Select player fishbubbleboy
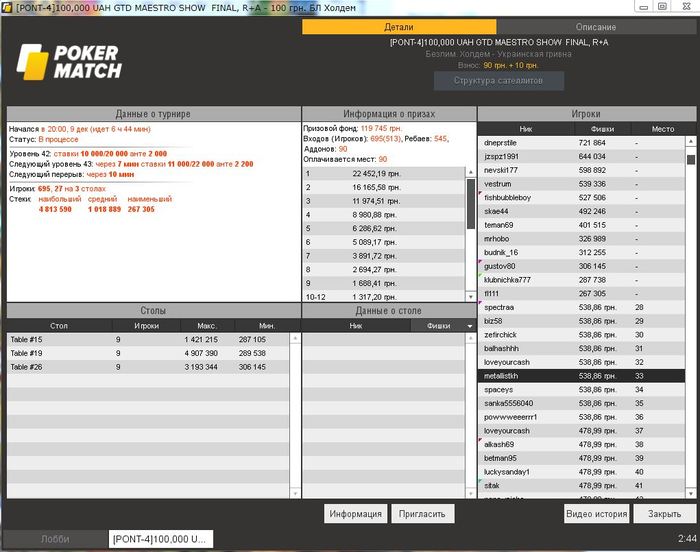700x552 pixels. pos(581,198)
